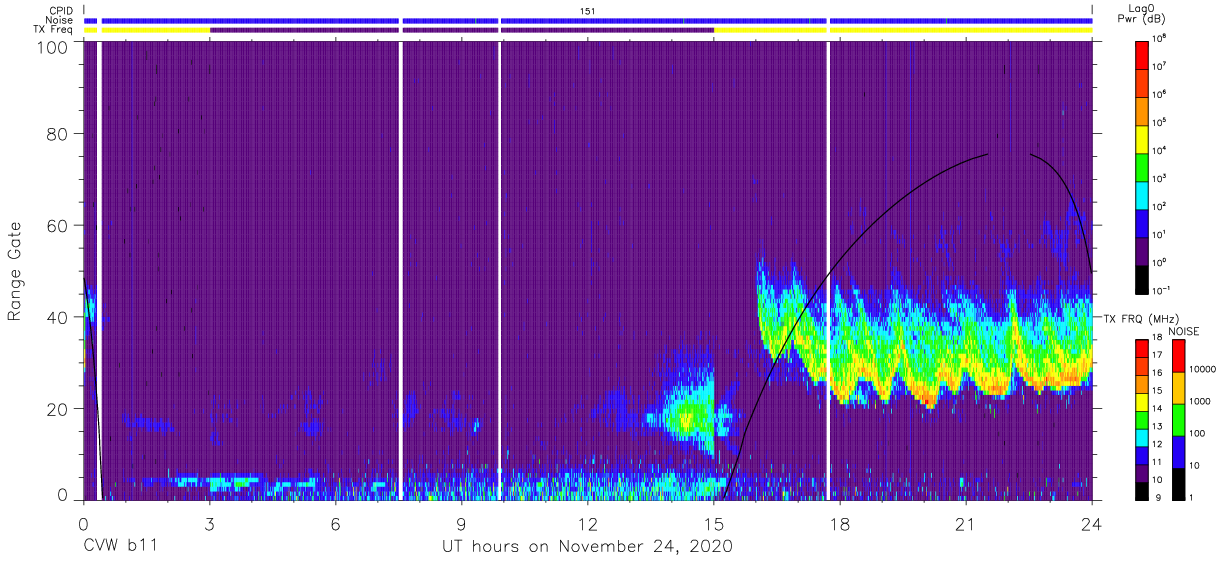
Task: Click the 20 tick label on the Range Gate axis
Action: (57, 409)
